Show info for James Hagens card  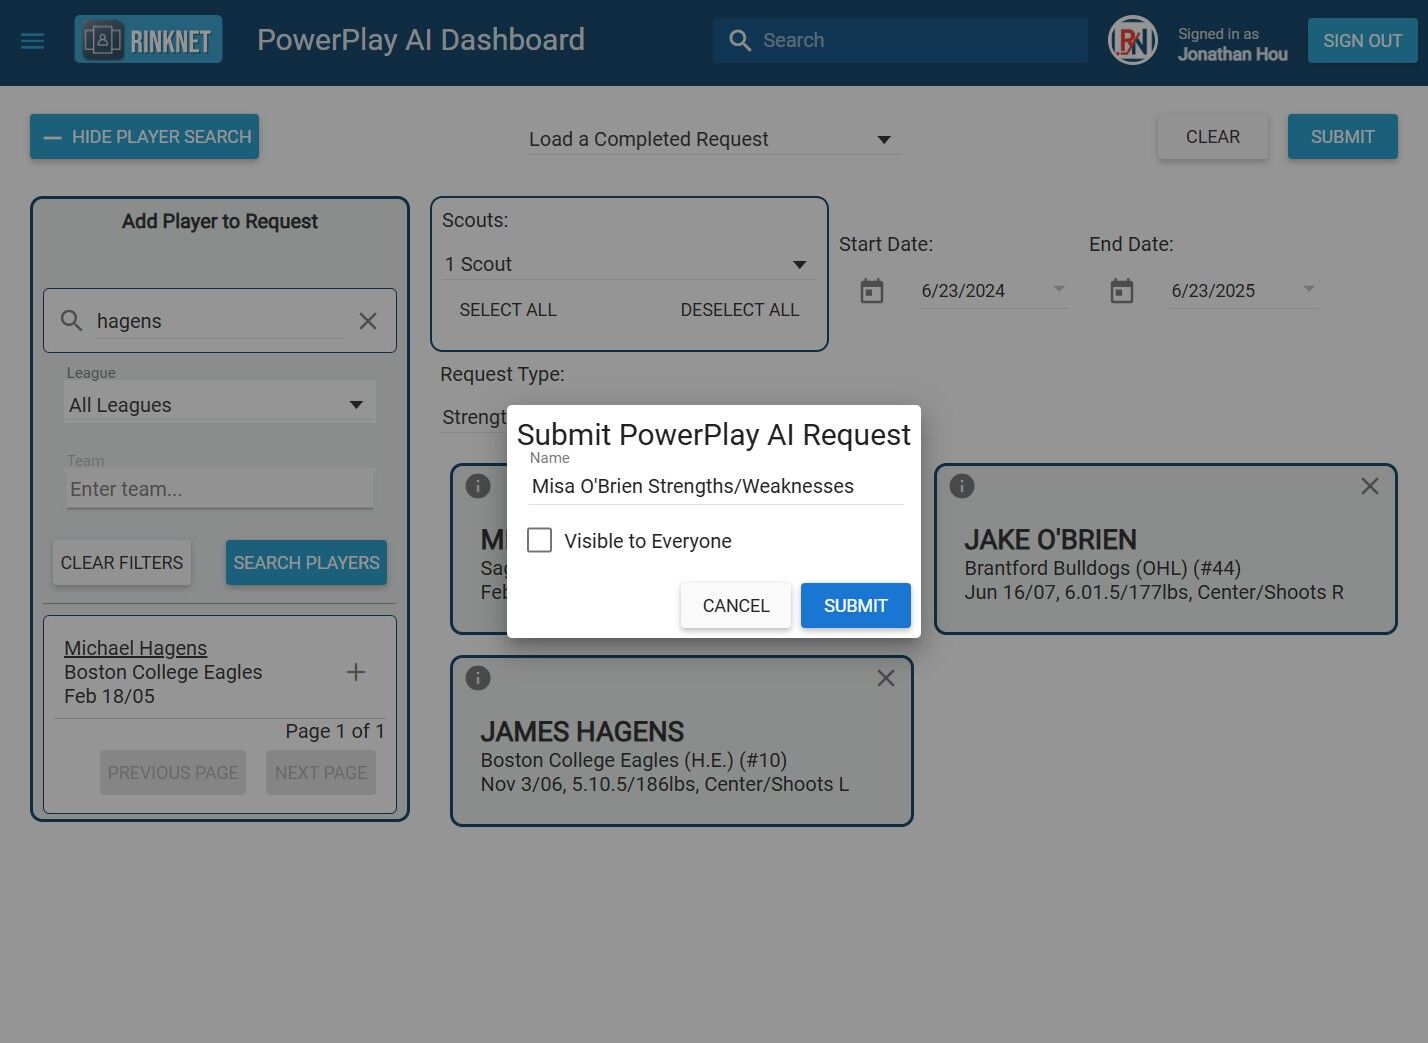coord(478,678)
